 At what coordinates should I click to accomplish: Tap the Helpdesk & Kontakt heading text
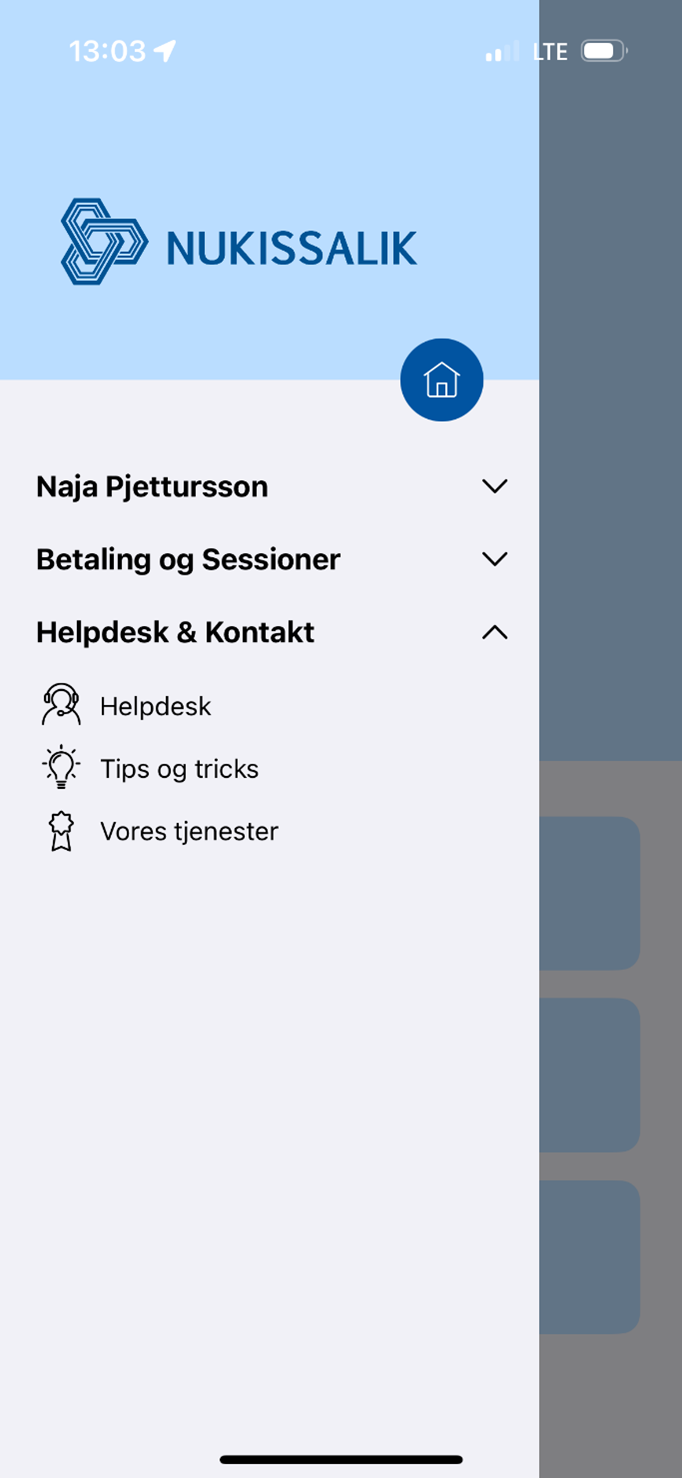(175, 632)
